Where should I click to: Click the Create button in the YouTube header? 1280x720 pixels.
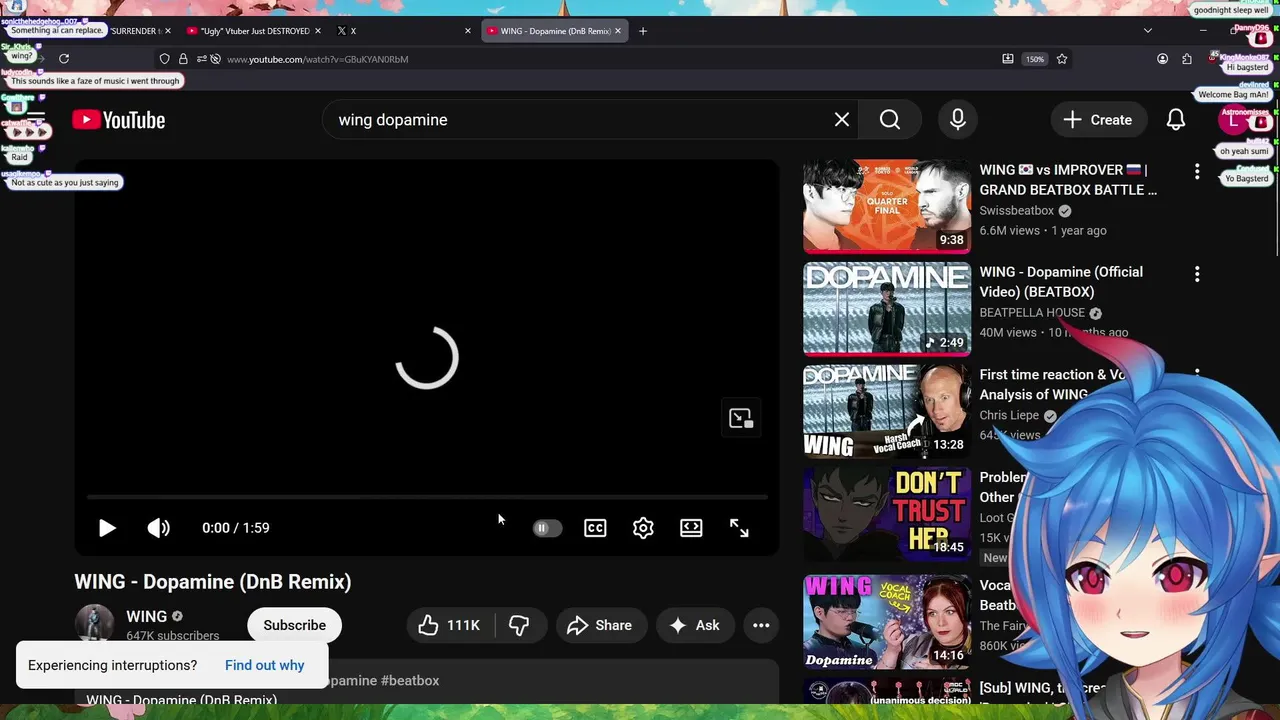tap(1097, 120)
